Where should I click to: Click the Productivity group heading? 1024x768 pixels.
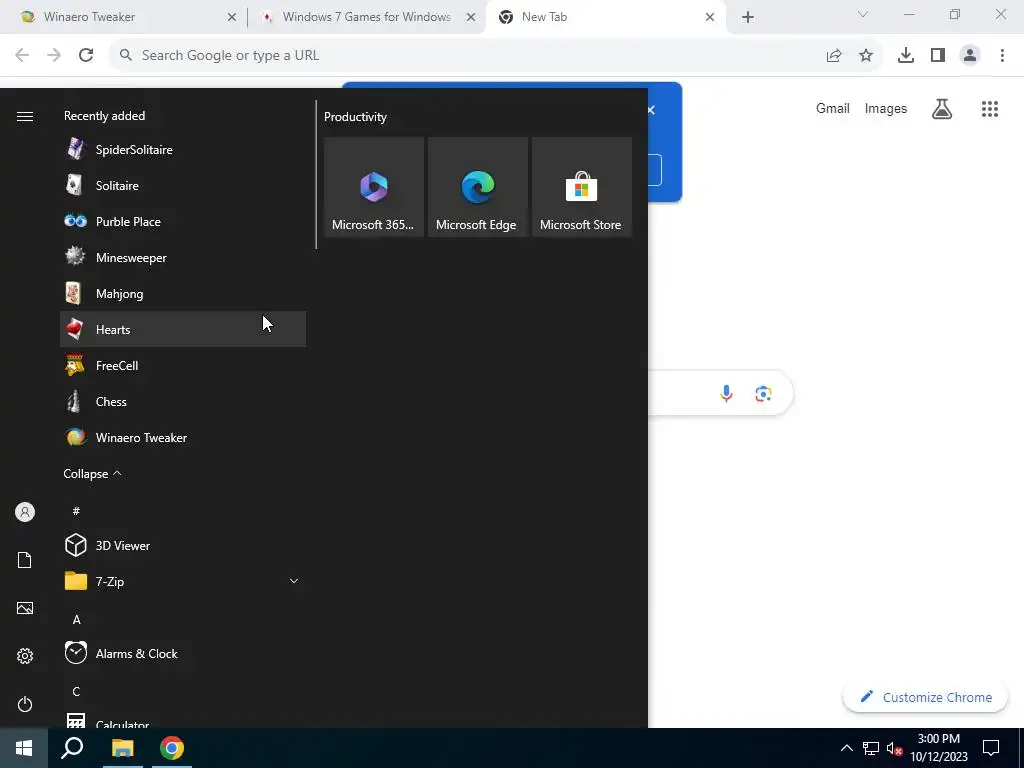coord(355,117)
